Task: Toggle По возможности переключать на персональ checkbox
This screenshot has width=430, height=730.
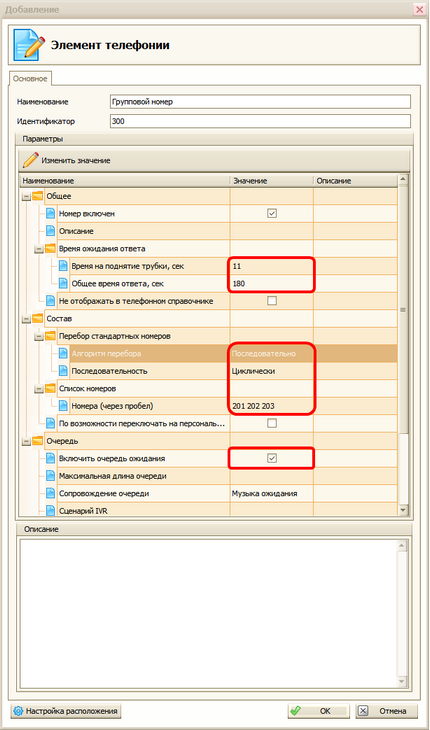Action: [x=272, y=423]
